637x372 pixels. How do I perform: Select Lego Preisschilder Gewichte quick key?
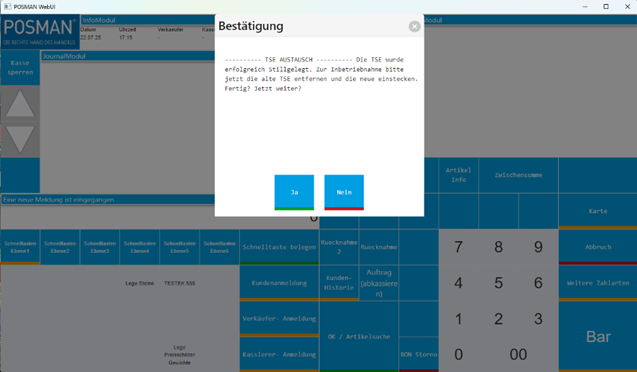180,355
